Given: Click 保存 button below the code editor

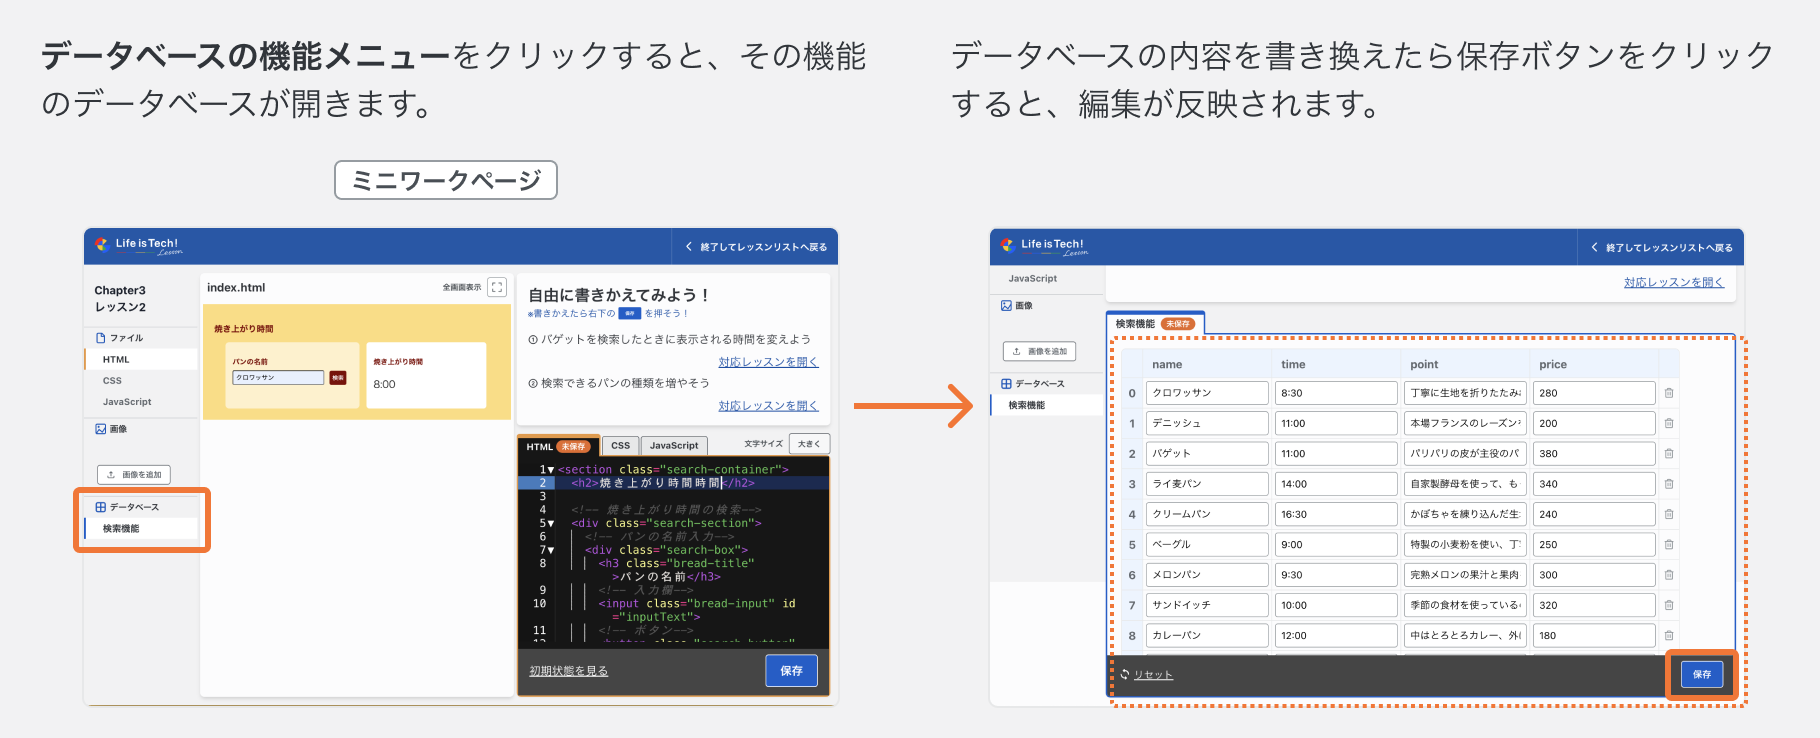Looking at the screenshot, I should pos(791,671).
